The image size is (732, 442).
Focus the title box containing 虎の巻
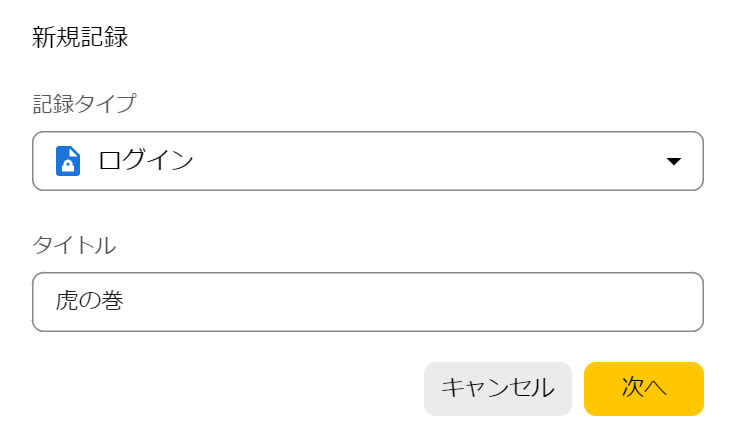point(368,302)
